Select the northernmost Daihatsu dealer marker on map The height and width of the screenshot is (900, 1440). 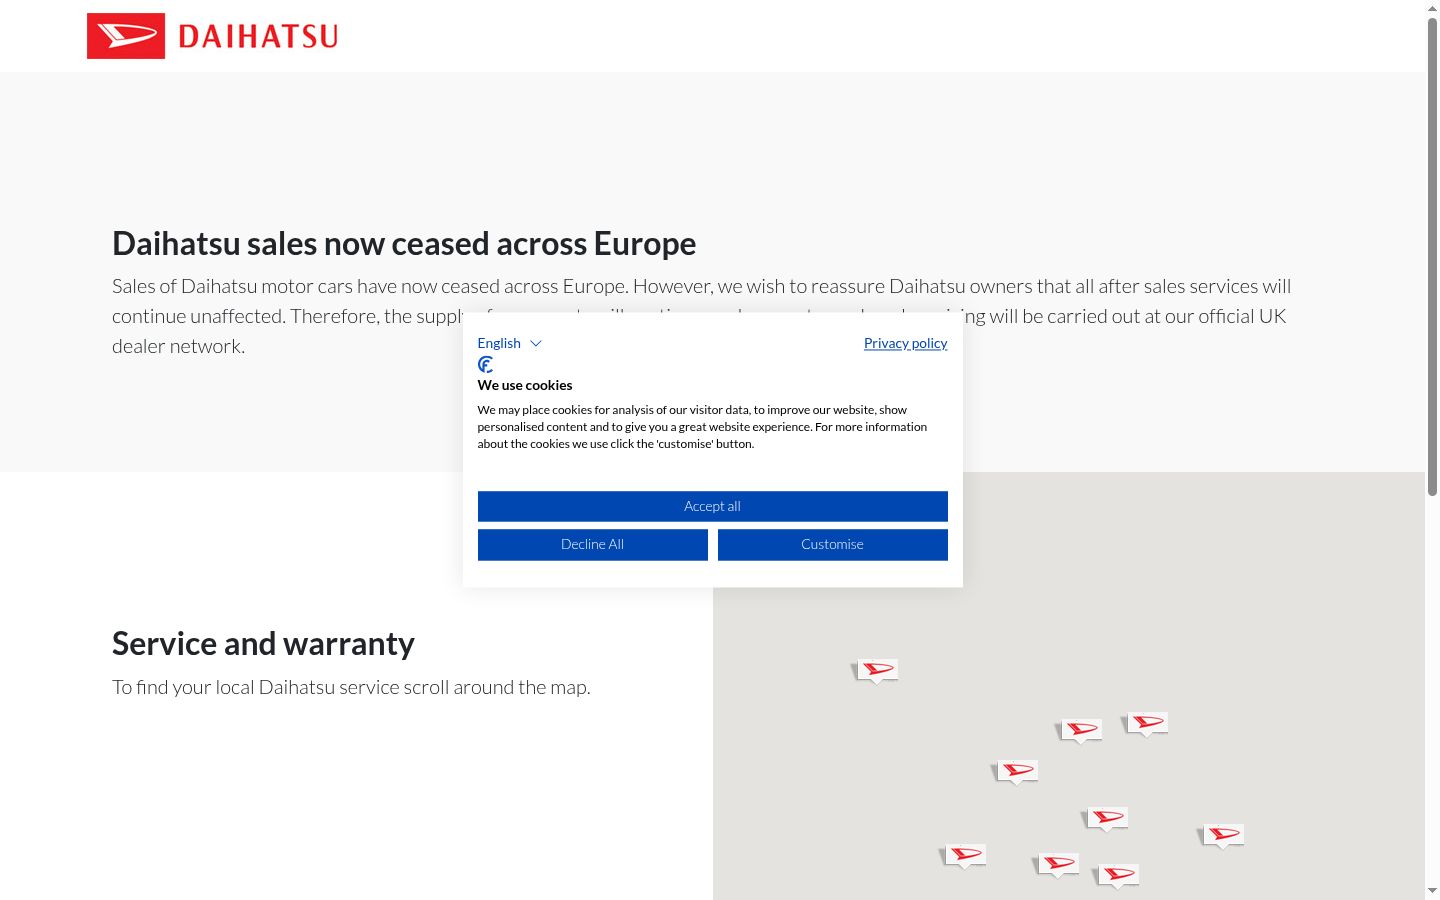[877, 670]
